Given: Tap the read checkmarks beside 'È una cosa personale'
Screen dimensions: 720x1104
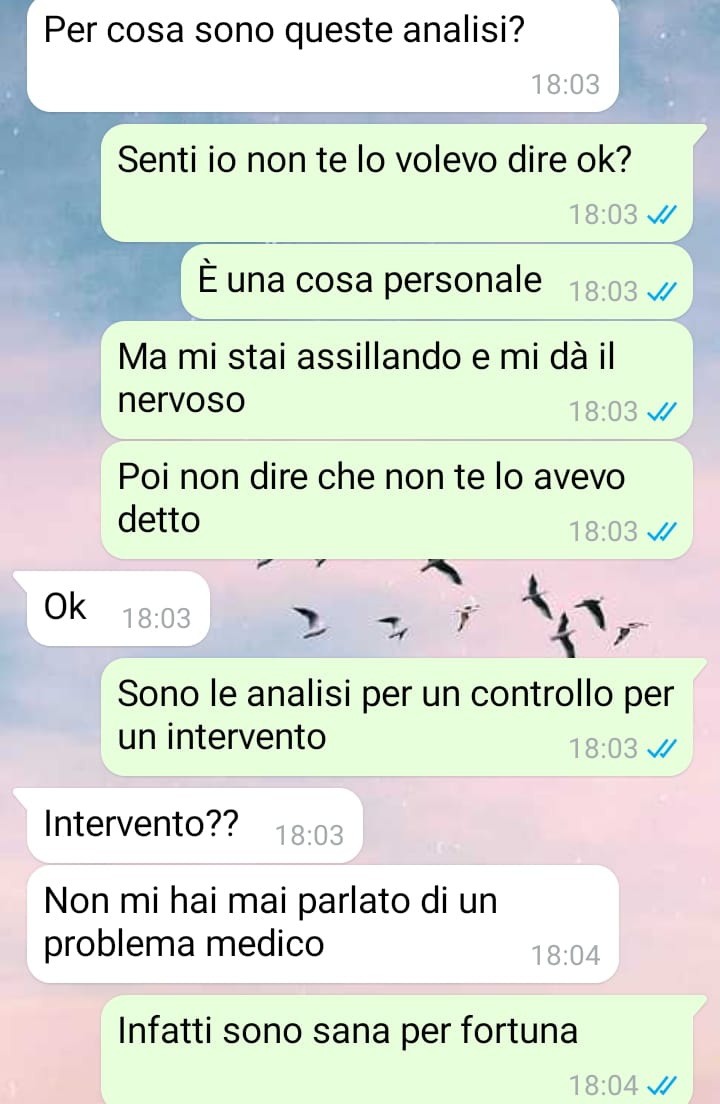Looking at the screenshot, I should (x=662, y=291).
